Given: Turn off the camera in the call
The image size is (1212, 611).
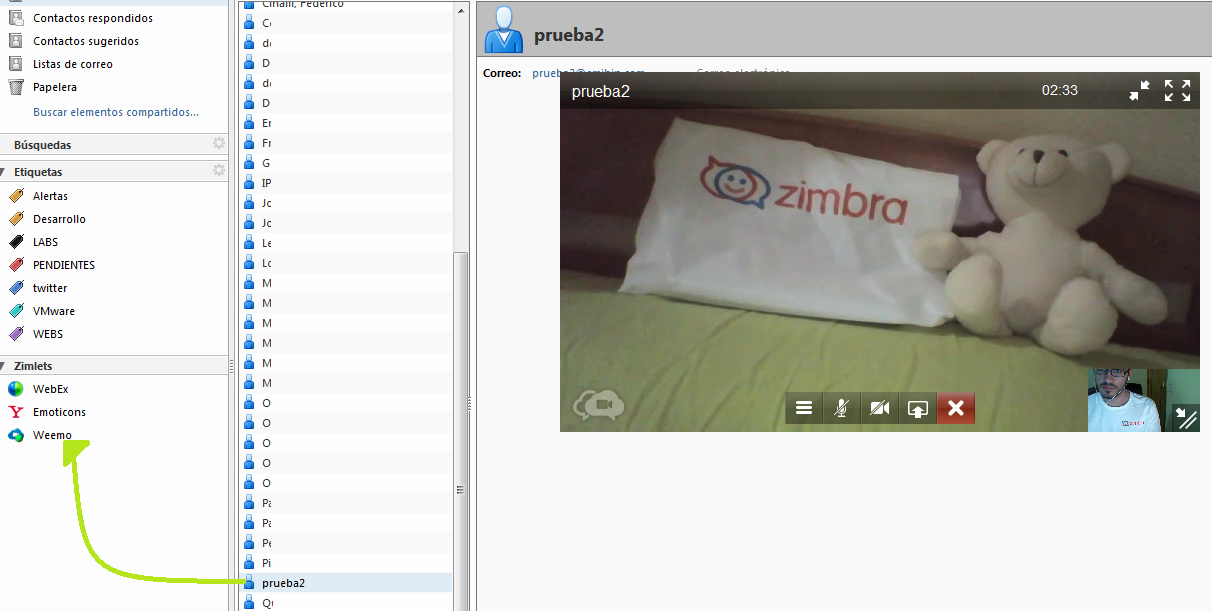Looking at the screenshot, I should (880, 408).
